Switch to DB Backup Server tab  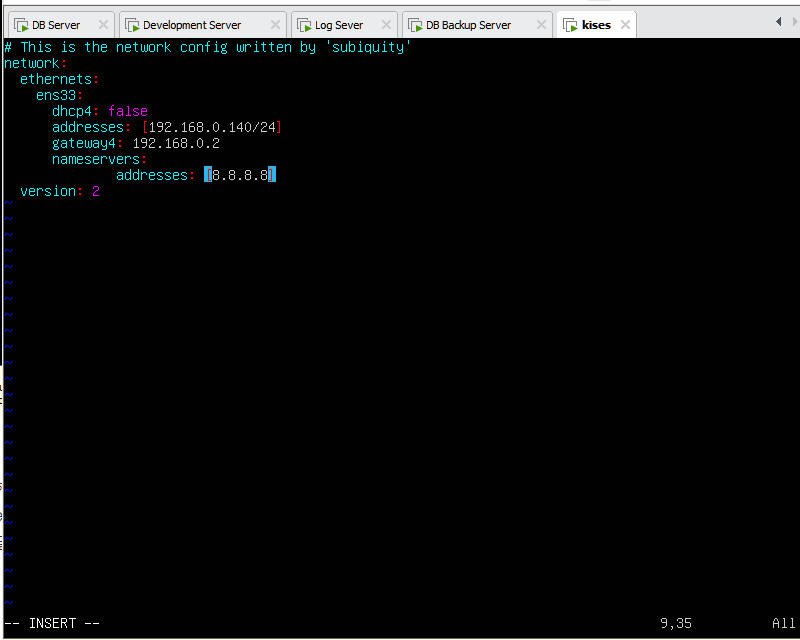[477, 24]
